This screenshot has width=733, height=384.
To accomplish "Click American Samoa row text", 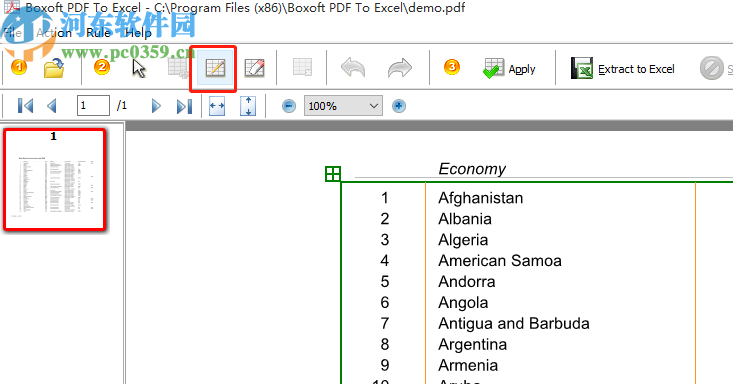I will pos(500,261).
